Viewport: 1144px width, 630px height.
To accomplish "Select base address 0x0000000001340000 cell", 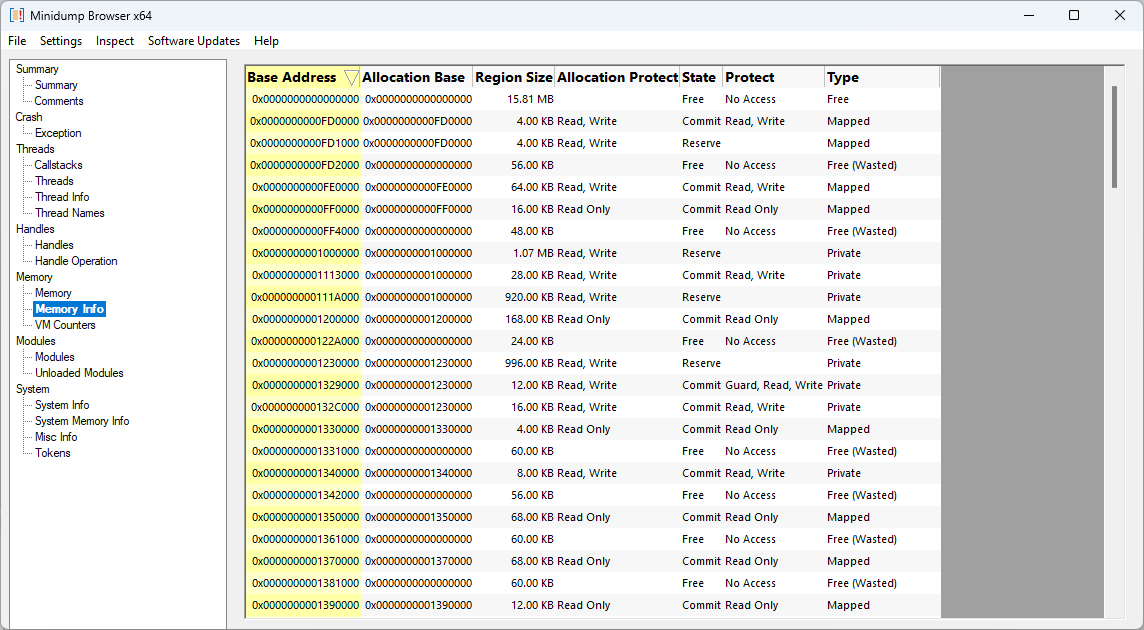I will click(x=304, y=473).
